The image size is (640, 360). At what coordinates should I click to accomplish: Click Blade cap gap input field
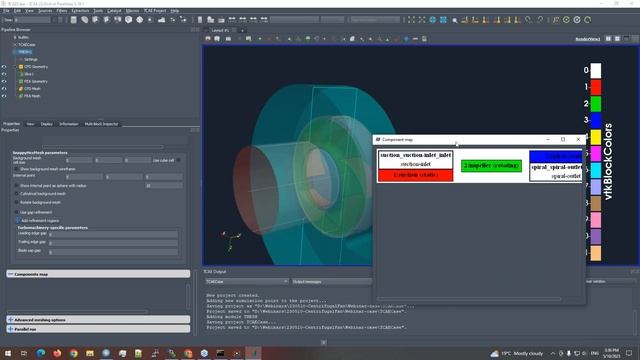113,252
